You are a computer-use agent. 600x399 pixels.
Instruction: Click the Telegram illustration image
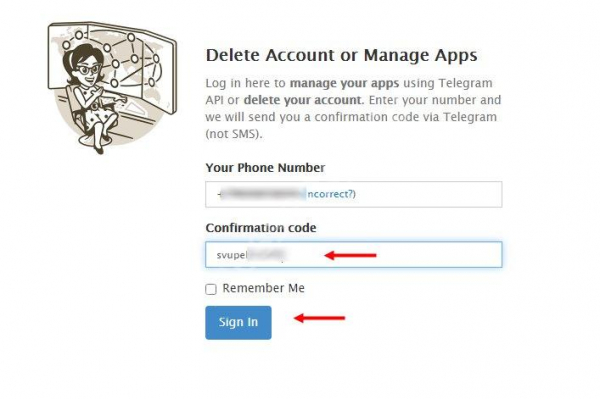tap(112, 88)
